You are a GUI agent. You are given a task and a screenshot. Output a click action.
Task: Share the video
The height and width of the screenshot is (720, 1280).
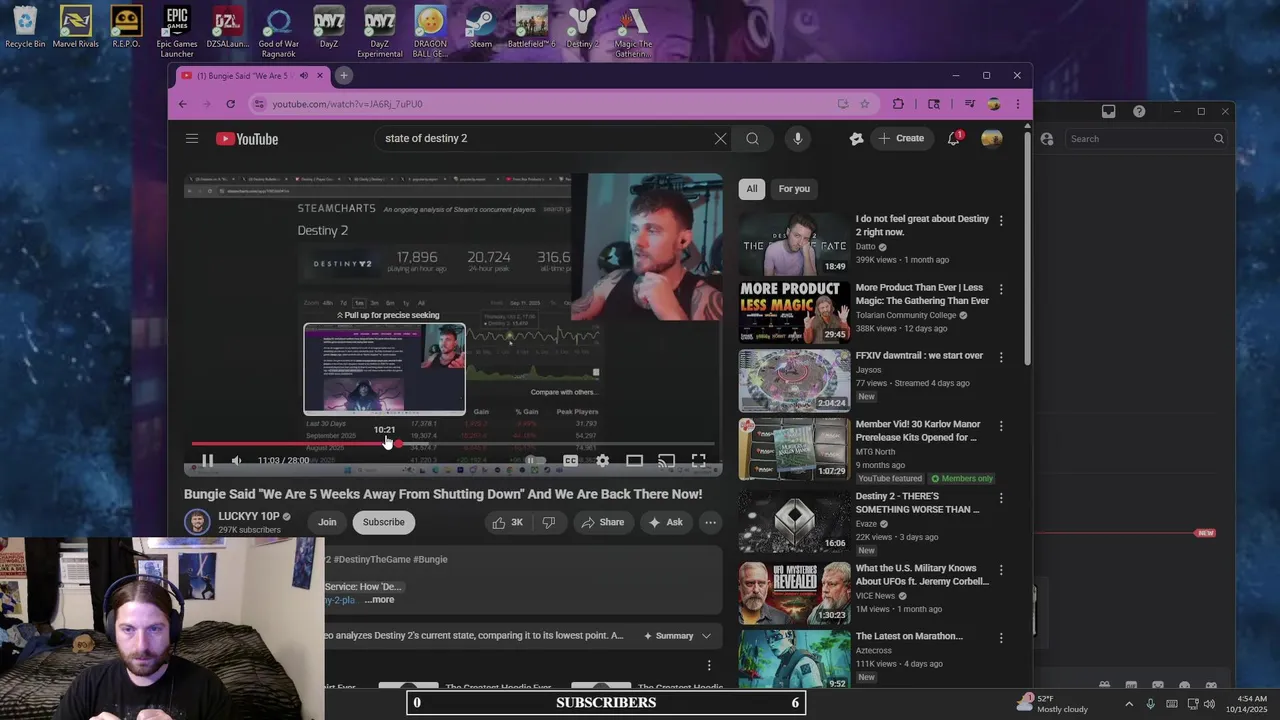(x=603, y=522)
